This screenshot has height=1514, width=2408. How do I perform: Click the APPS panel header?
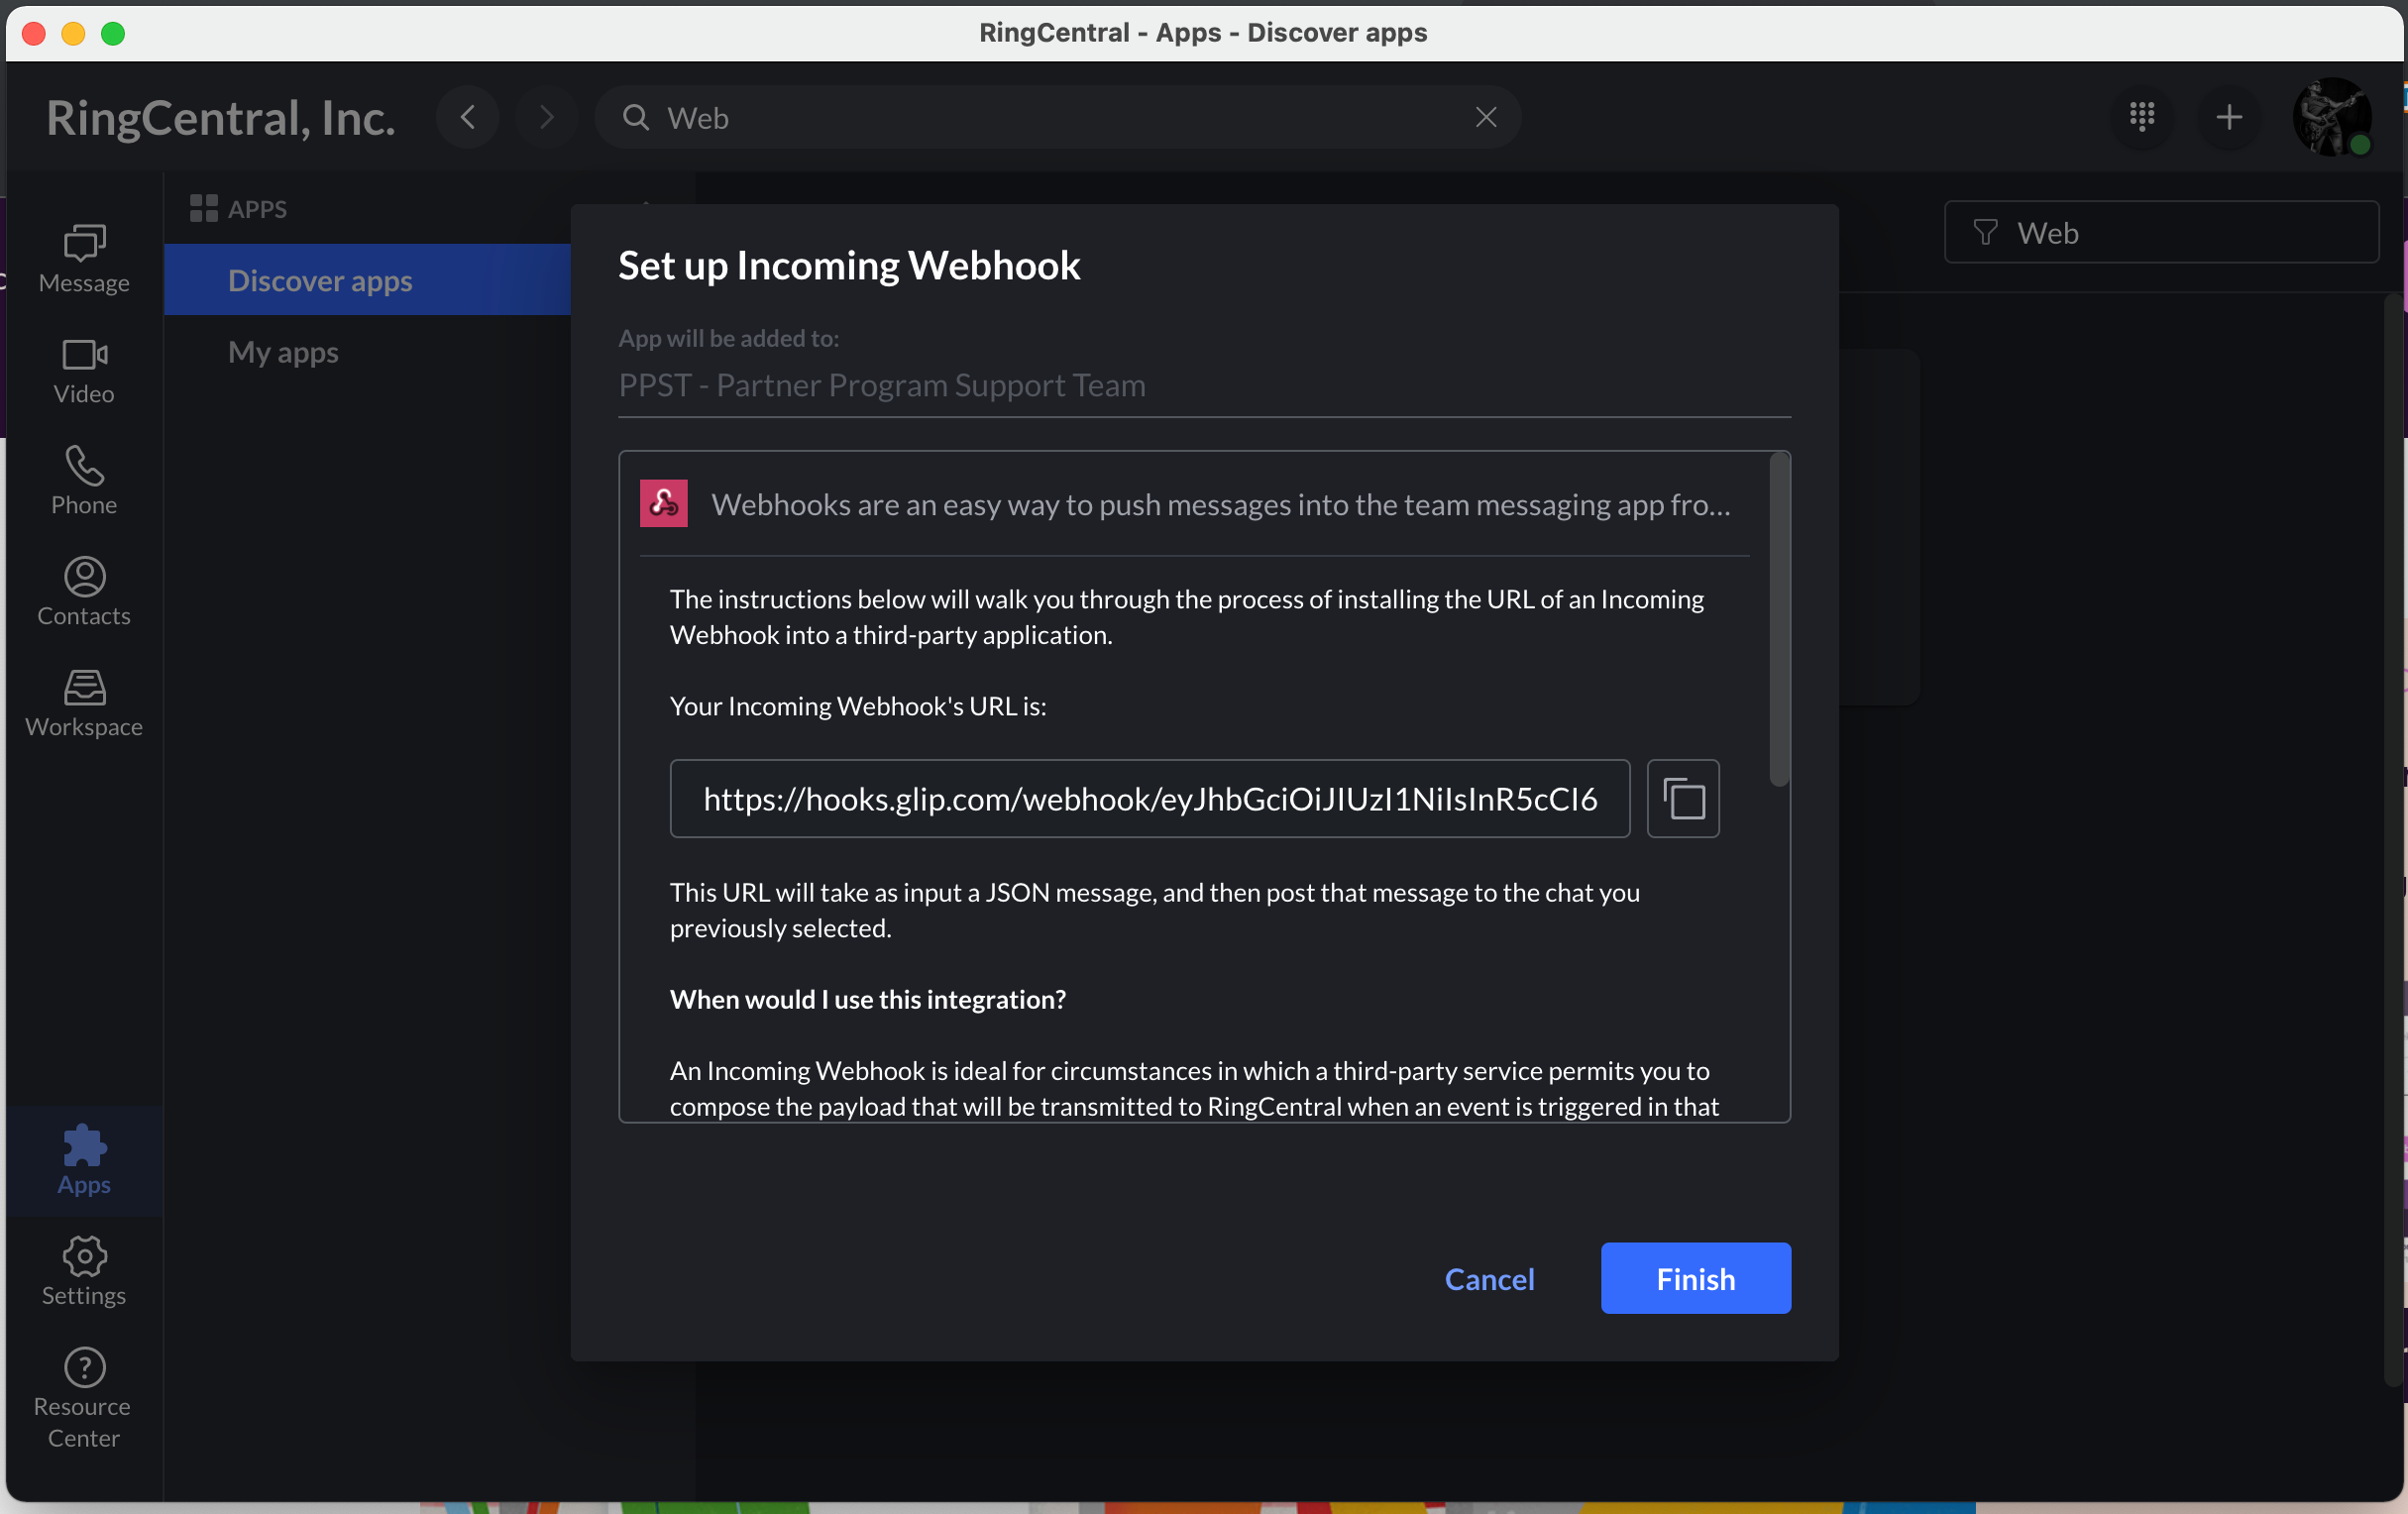(238, 208)
